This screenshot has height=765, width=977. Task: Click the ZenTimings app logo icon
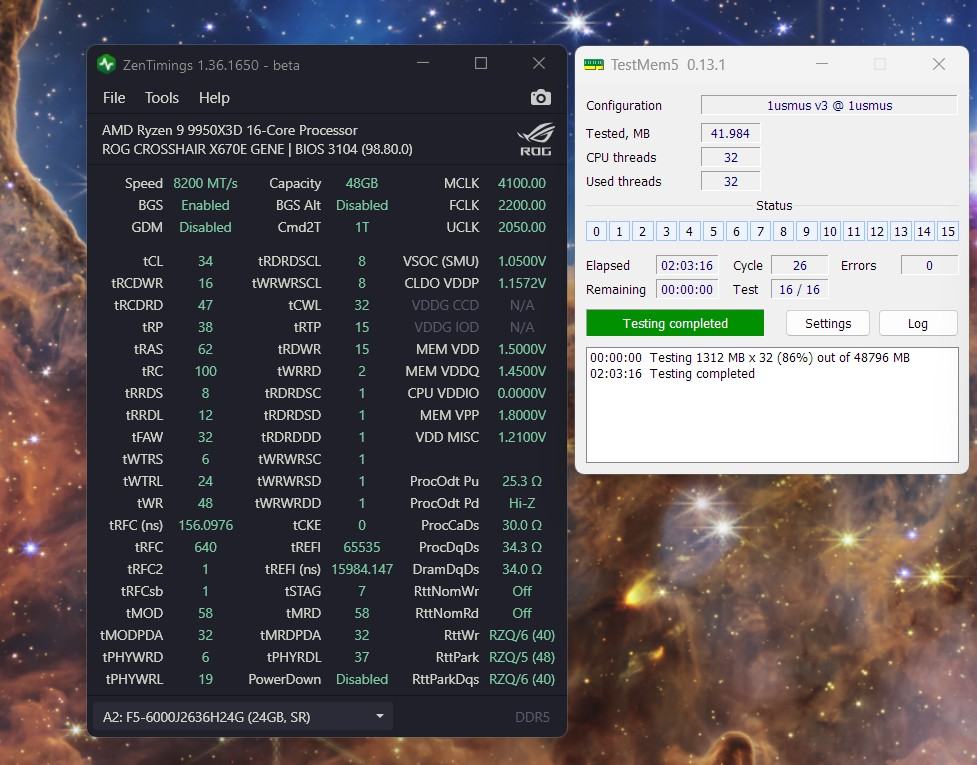pos(107,64)
